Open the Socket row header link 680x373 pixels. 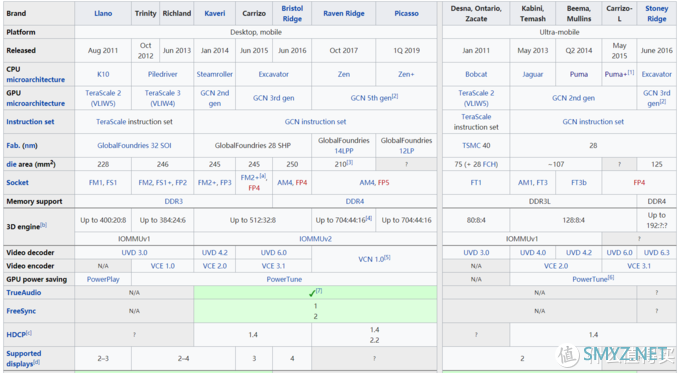click(17, 183)
